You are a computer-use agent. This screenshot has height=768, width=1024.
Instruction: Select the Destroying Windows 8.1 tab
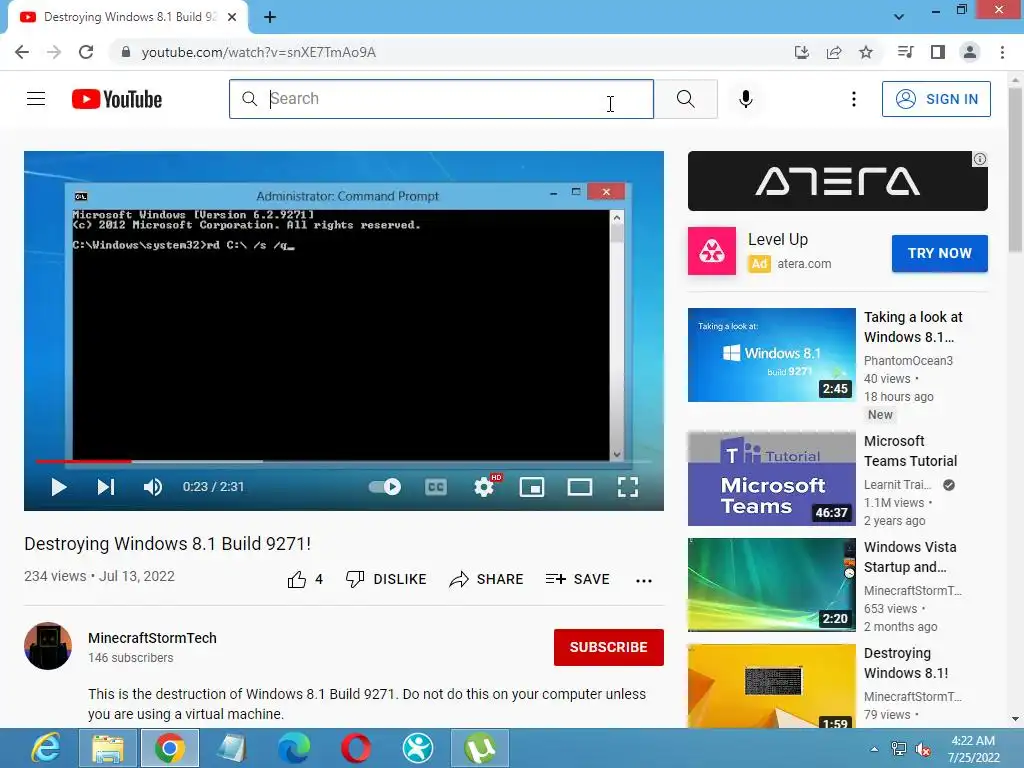point(128,18)
